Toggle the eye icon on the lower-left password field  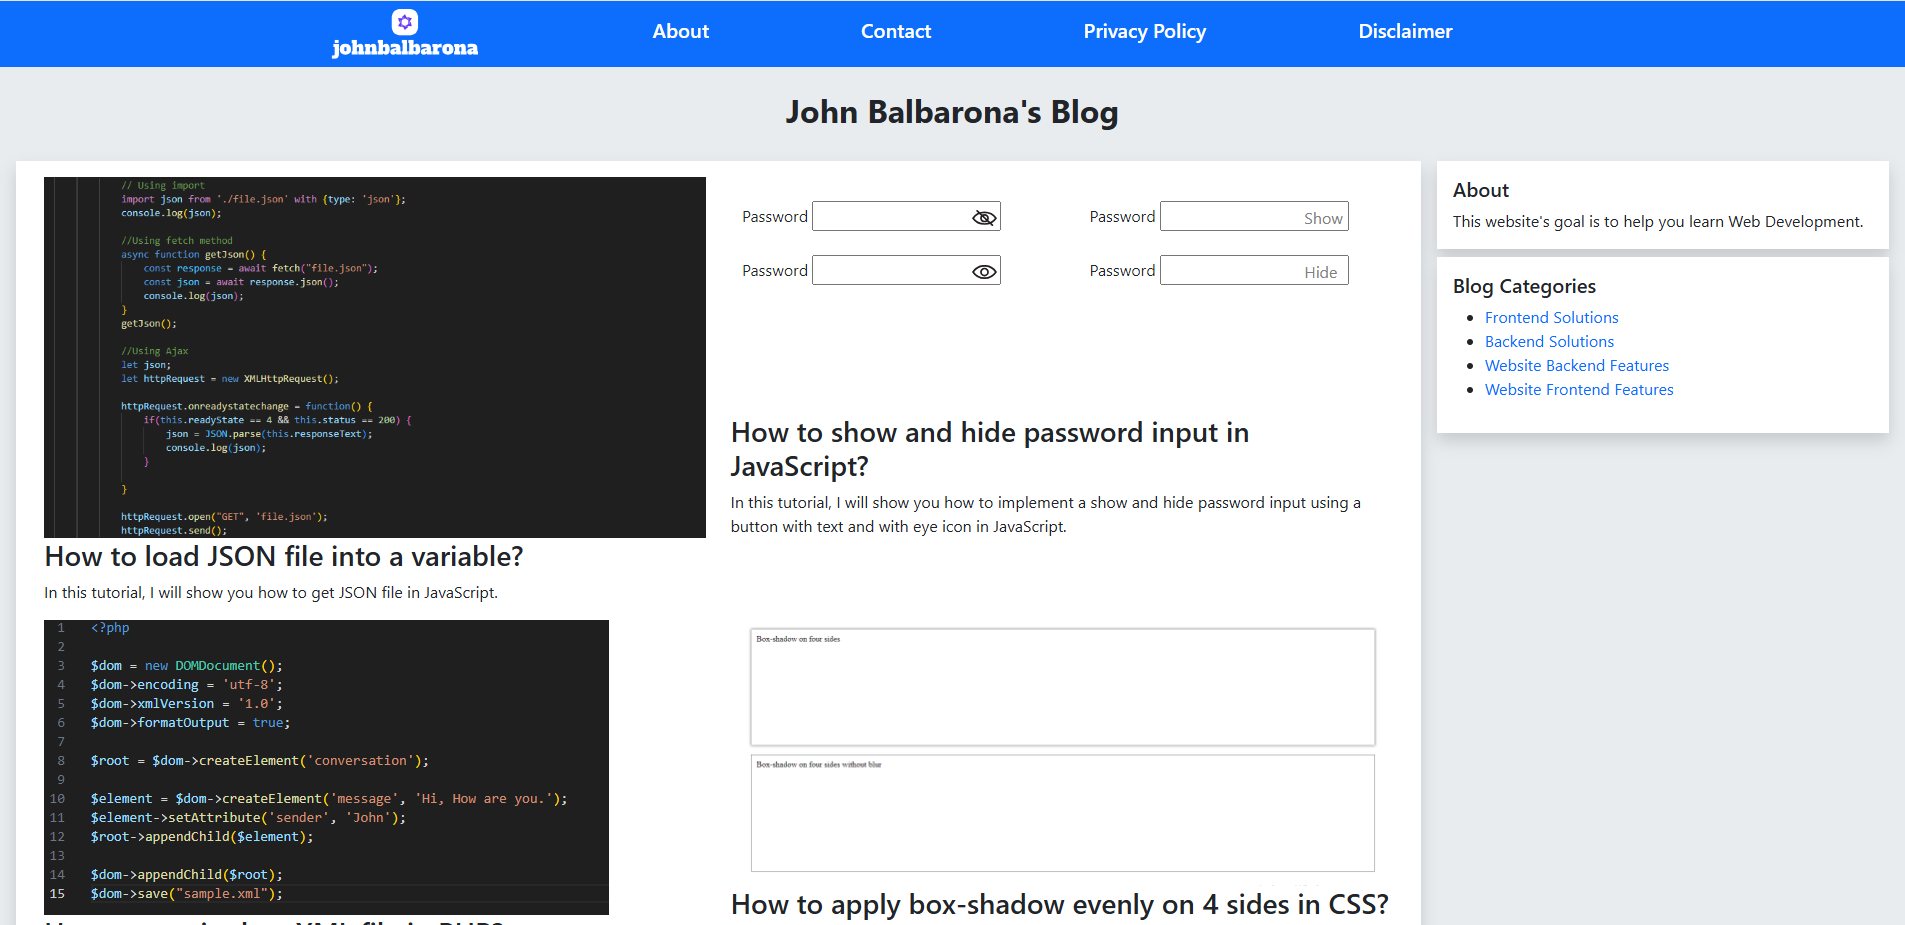pyautogui.click(x=983, y=270)
